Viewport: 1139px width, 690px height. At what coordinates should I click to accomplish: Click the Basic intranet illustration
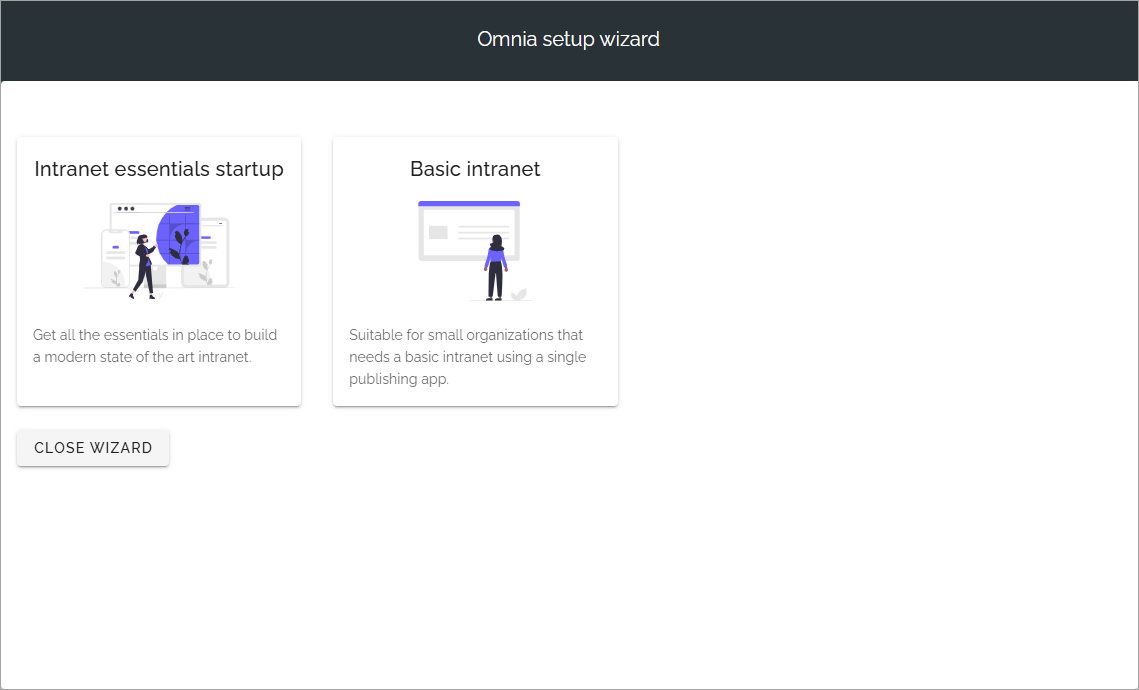point(475,251)
